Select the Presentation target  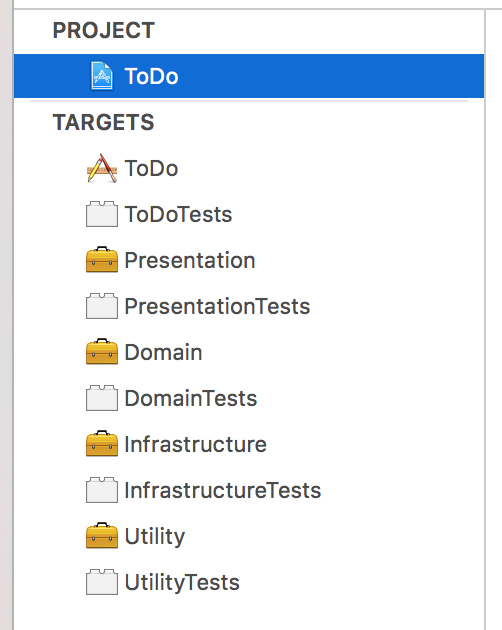coord(190,260)
